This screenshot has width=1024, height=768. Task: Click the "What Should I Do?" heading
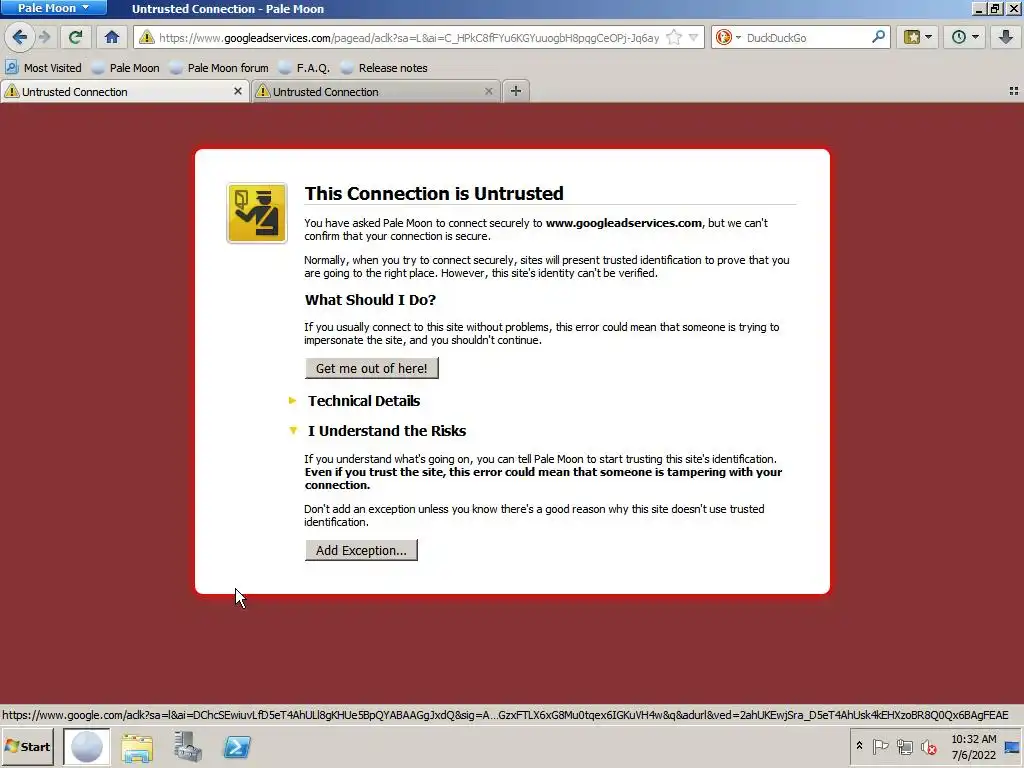[370, 300]
